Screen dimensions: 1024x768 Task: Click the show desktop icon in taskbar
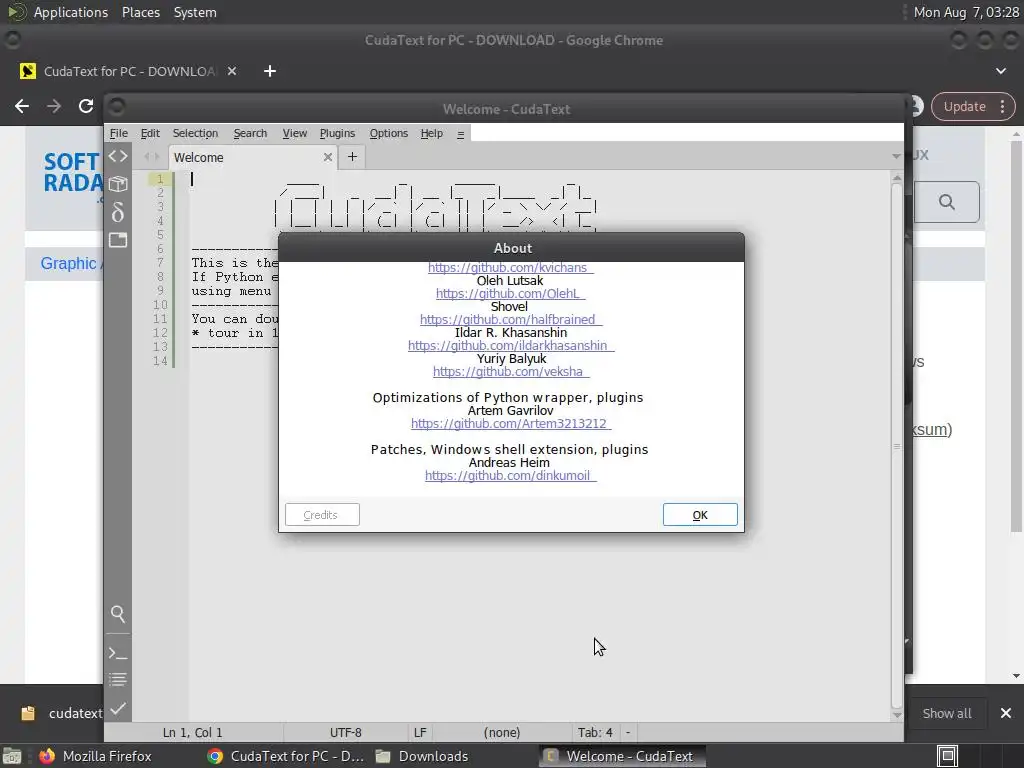pos(12,756)
